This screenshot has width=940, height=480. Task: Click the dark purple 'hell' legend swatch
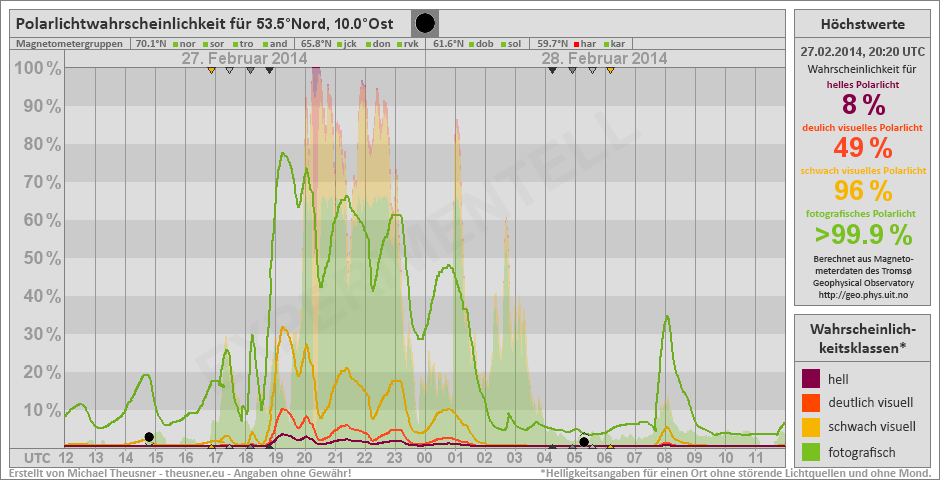812,378
